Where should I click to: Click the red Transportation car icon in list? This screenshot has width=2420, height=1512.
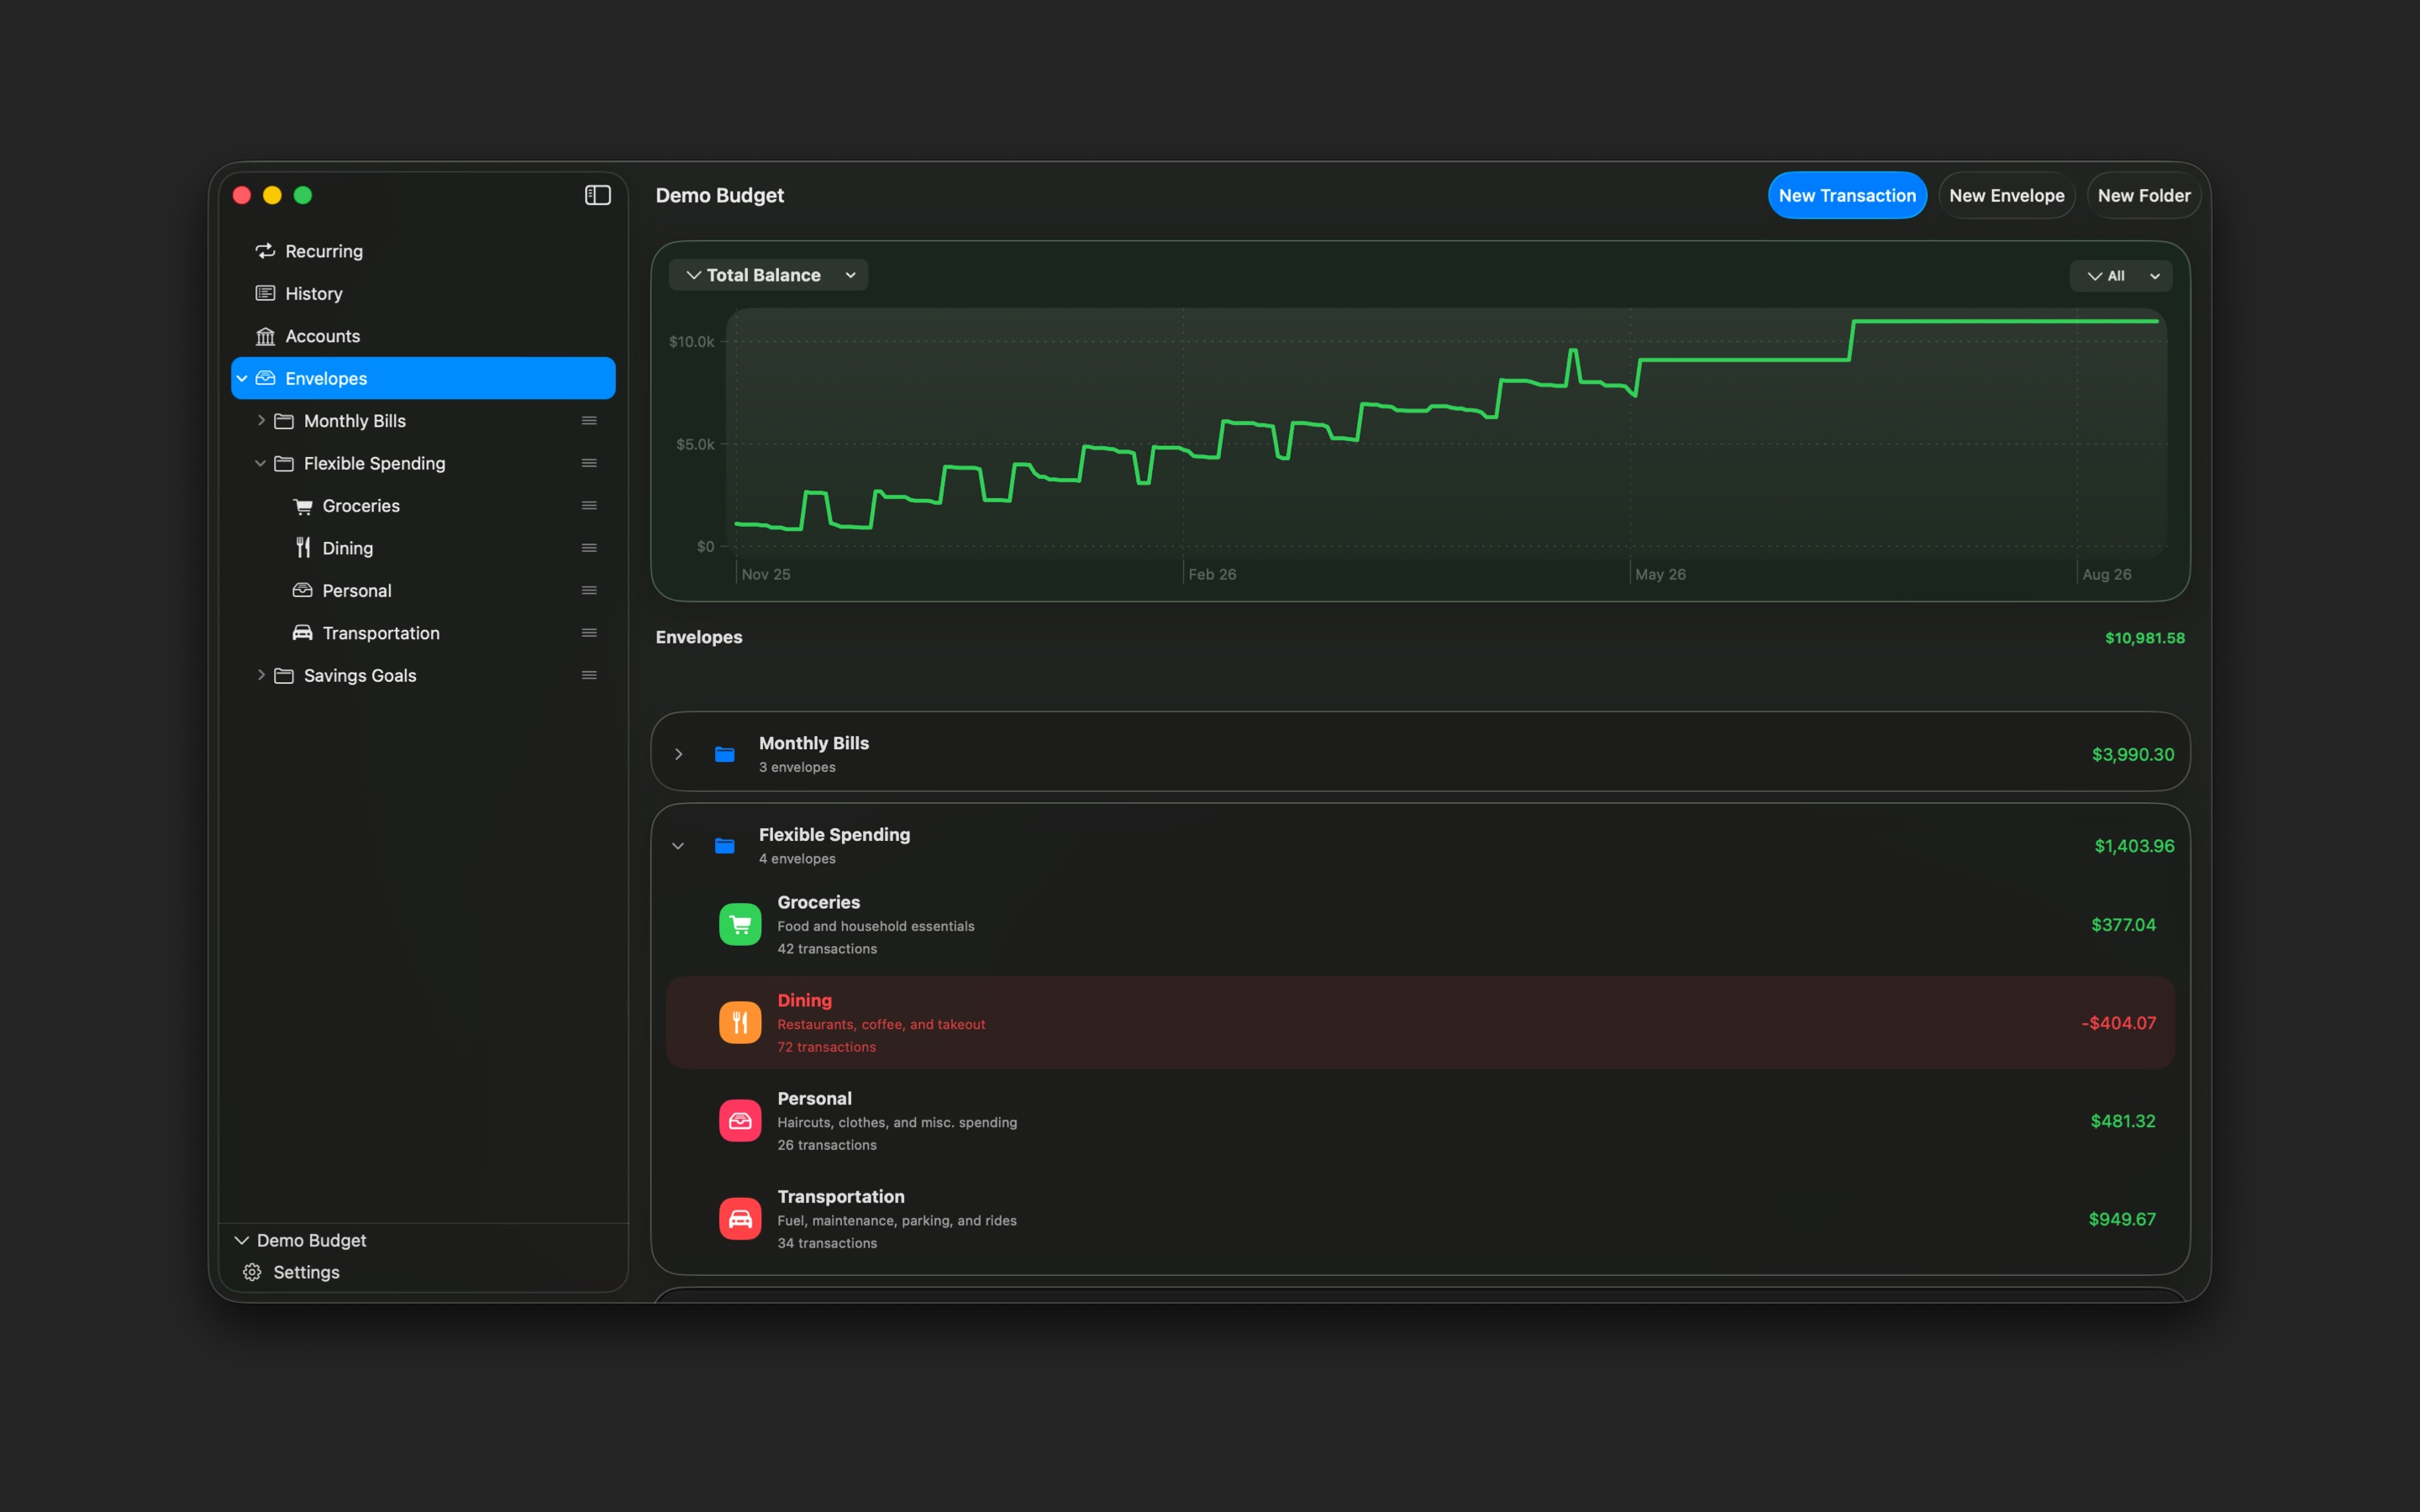pyautogui.click(x=740, y=1218)
